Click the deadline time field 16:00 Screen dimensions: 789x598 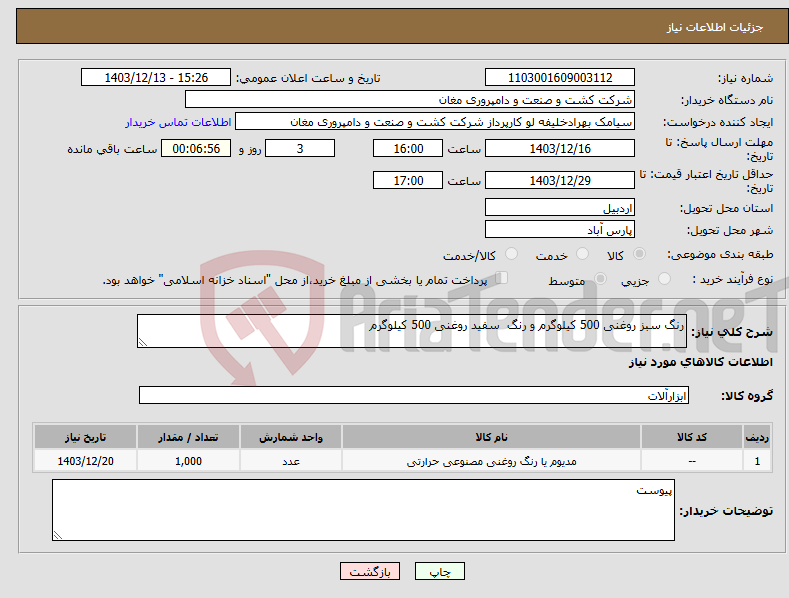408,148
